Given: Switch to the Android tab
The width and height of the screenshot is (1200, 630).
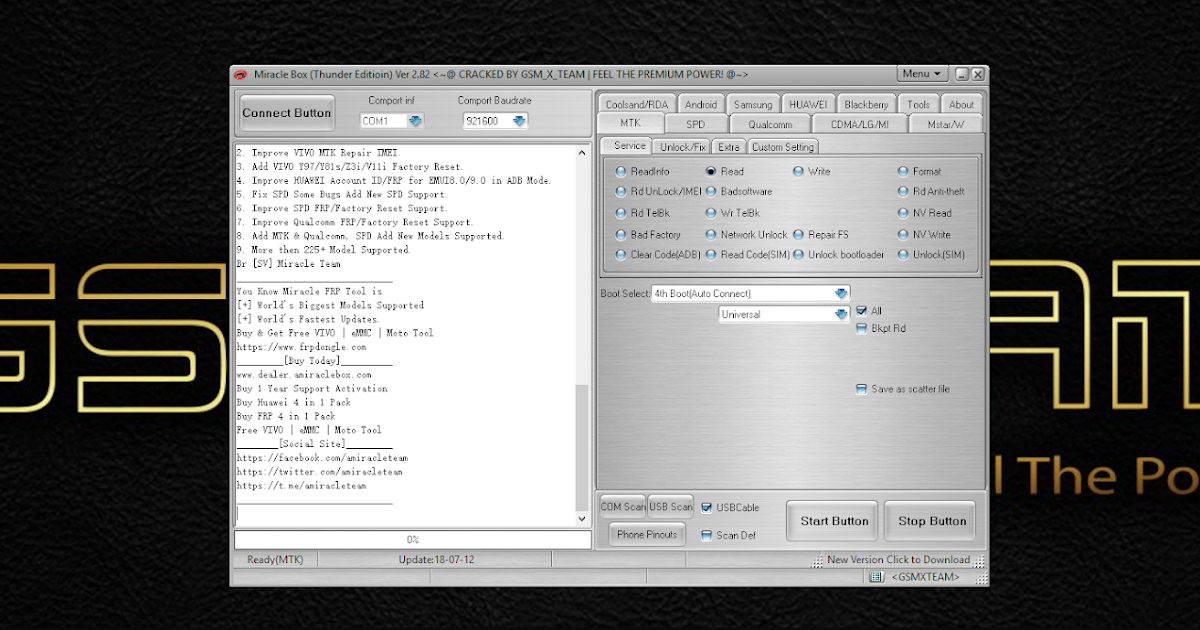Looking at the screenshot, I should click(x=701, y=104).
